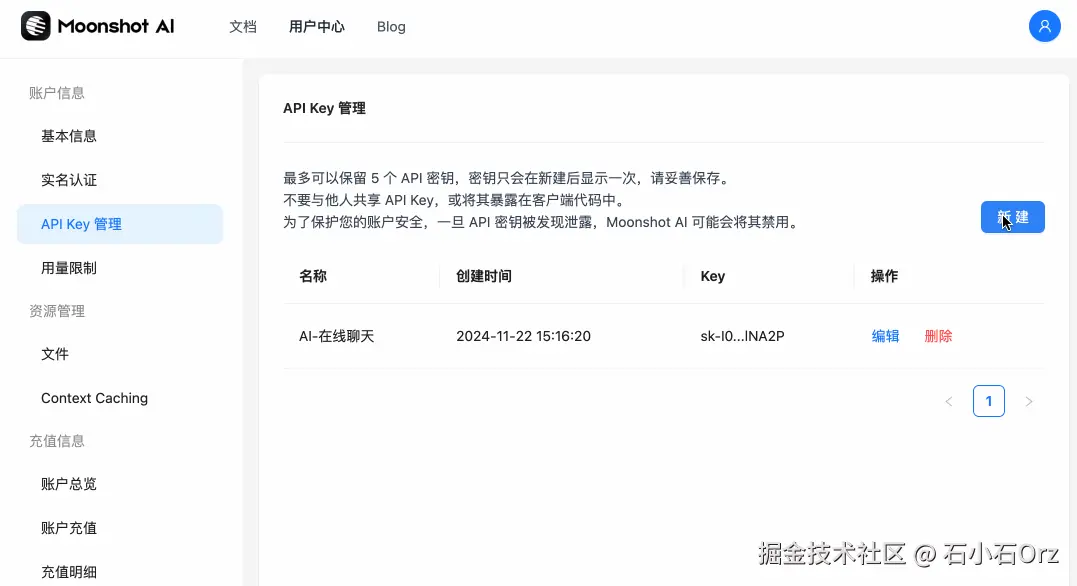Click the 账户信息 sidebar section label
This screenshot has height=586, width=1077.
click(x=56, y=93)
